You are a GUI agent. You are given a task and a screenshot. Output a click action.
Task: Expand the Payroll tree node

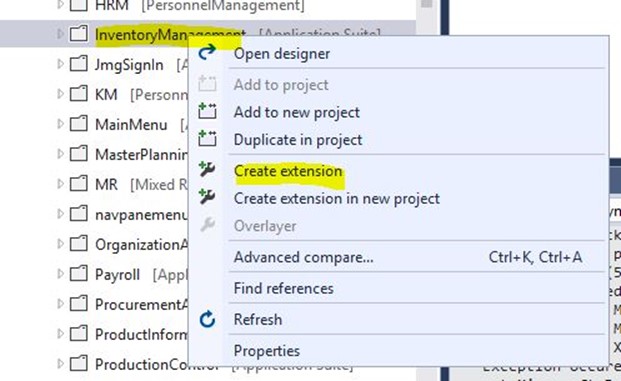[60, 274]
